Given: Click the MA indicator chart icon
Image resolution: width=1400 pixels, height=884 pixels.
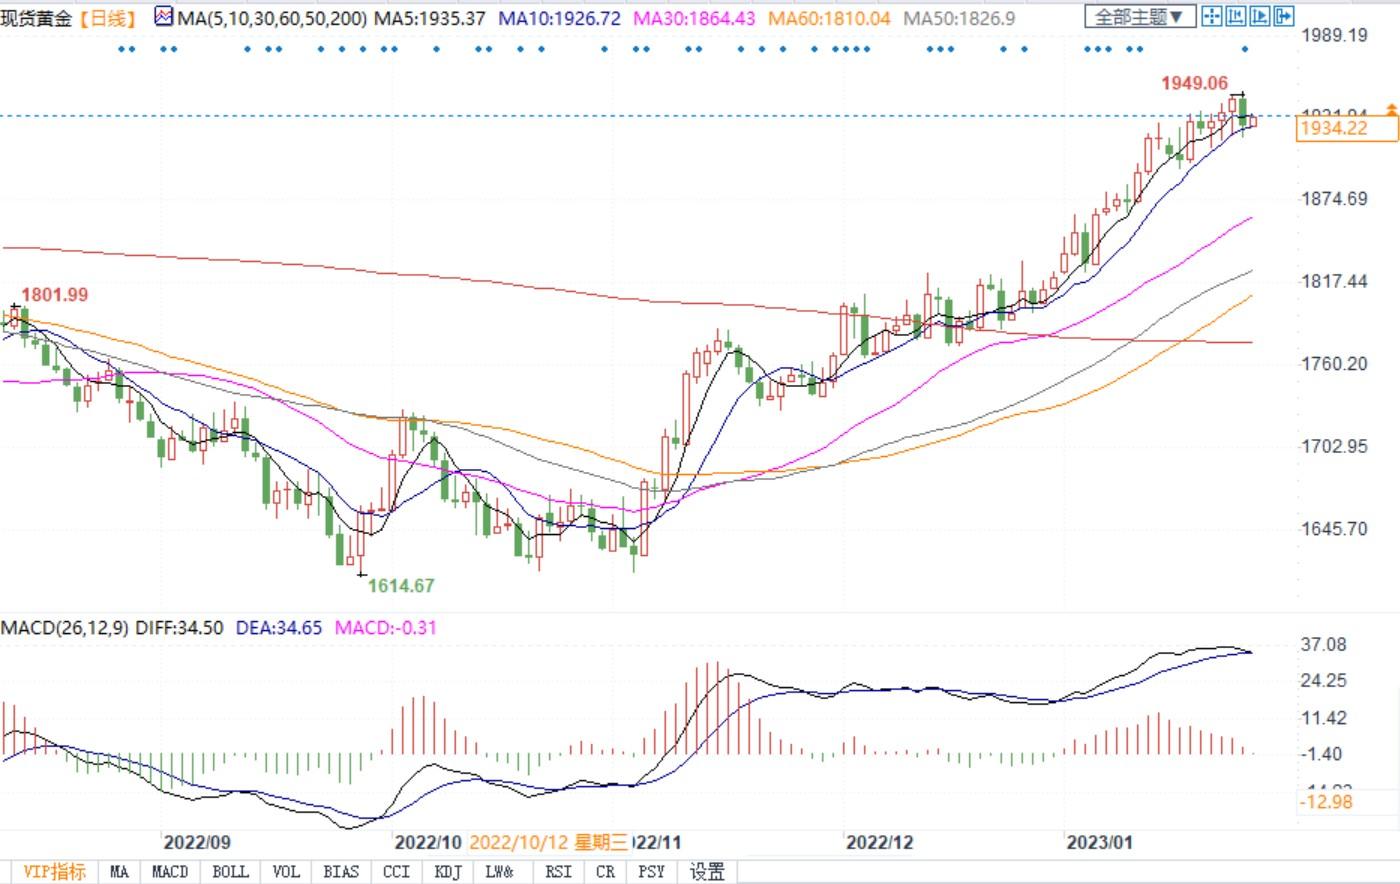Looking at the screenshot, I should click(x=164, y=17).
